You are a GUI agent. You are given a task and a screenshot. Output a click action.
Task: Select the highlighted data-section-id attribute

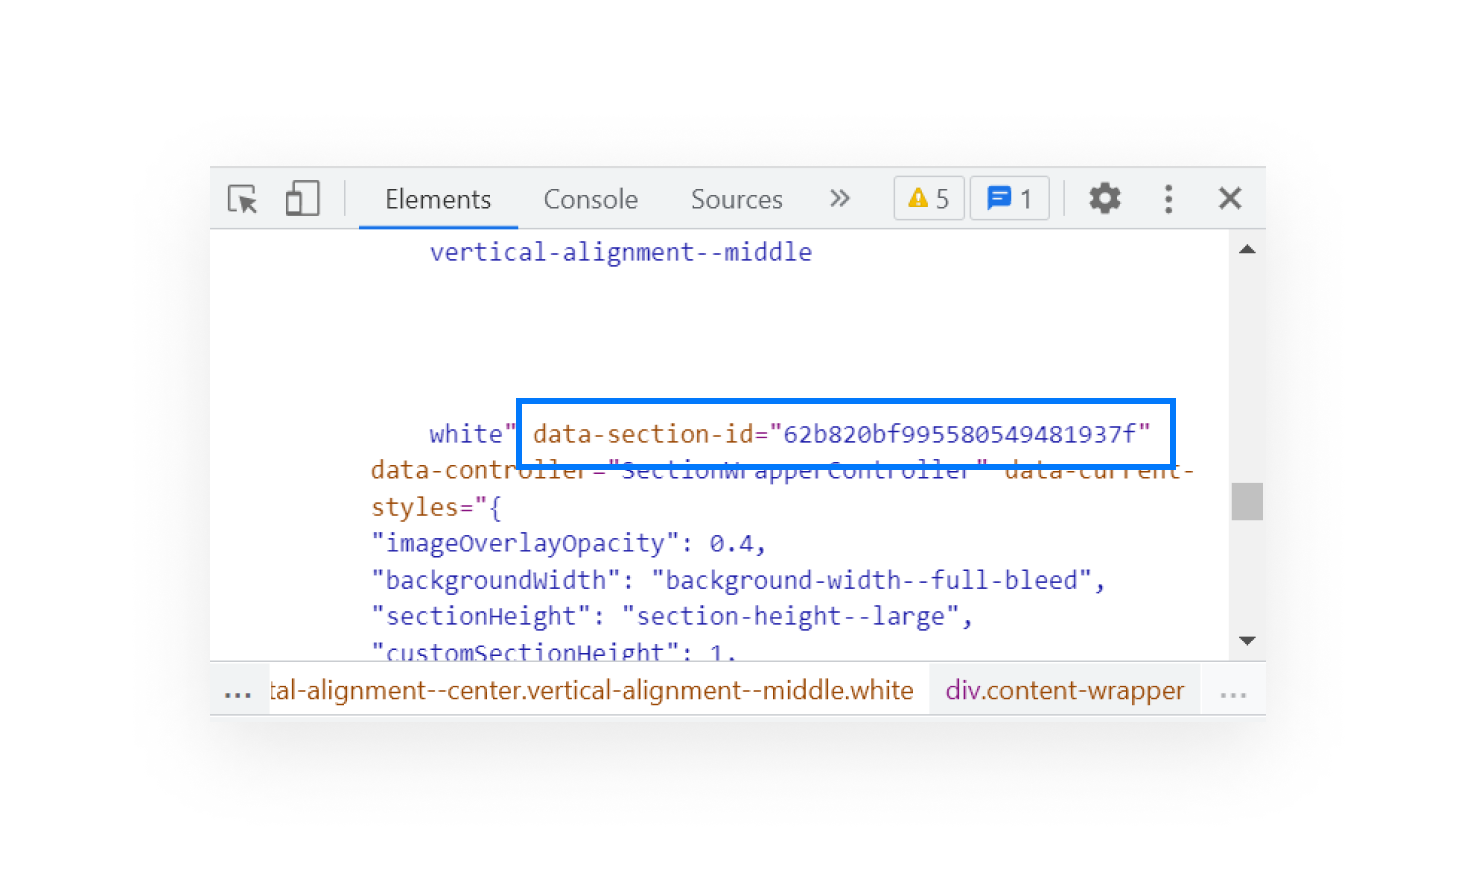[x=844, y=433]
